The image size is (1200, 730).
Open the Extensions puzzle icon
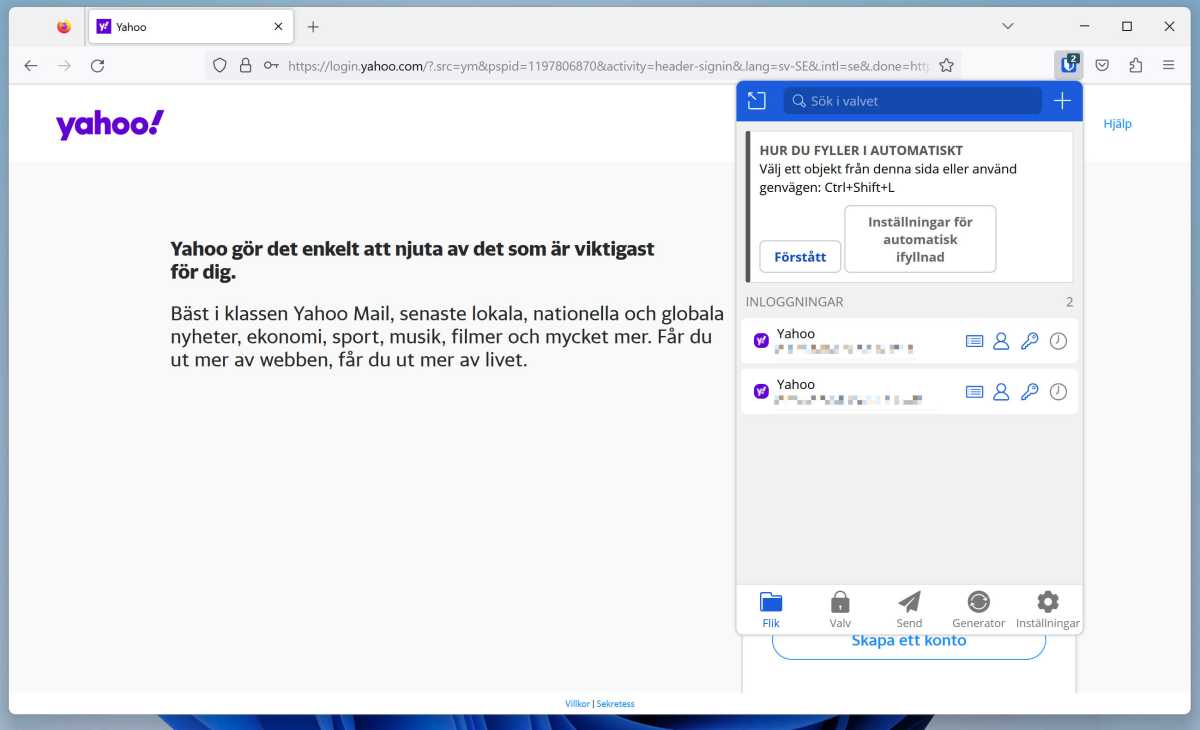pos(1135,65)
